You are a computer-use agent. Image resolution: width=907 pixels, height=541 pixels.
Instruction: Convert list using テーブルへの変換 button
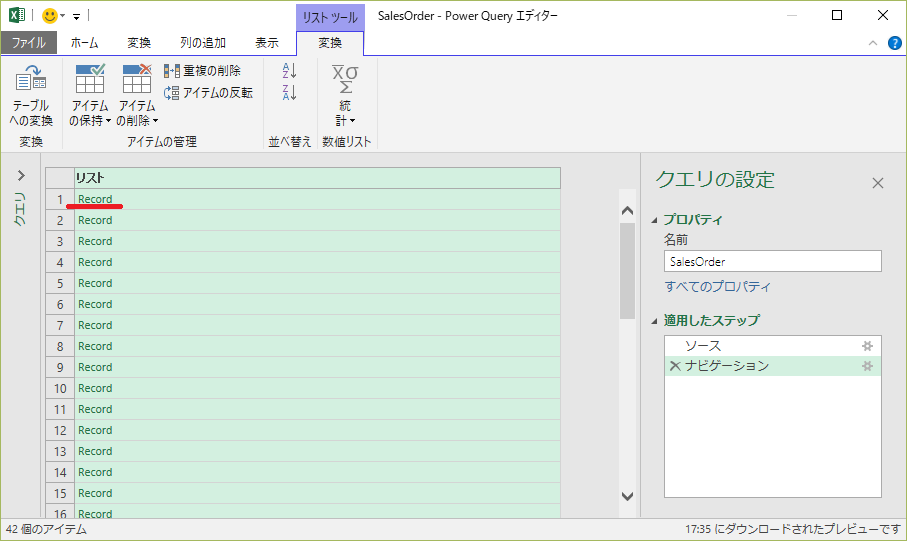[x=31, y=95]
